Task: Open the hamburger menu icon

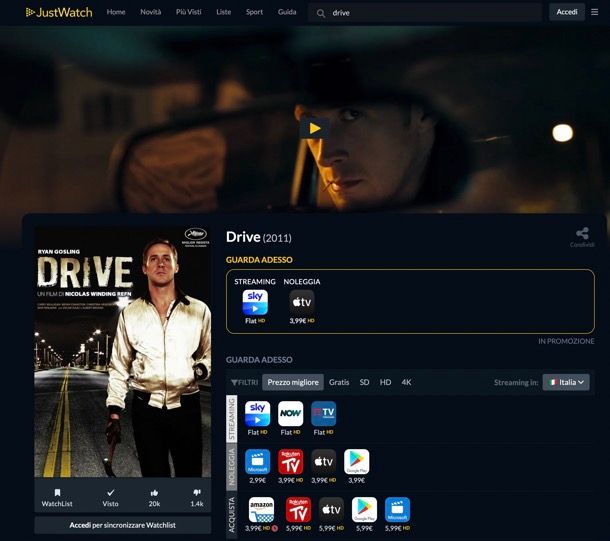Action: click(594, 12)
